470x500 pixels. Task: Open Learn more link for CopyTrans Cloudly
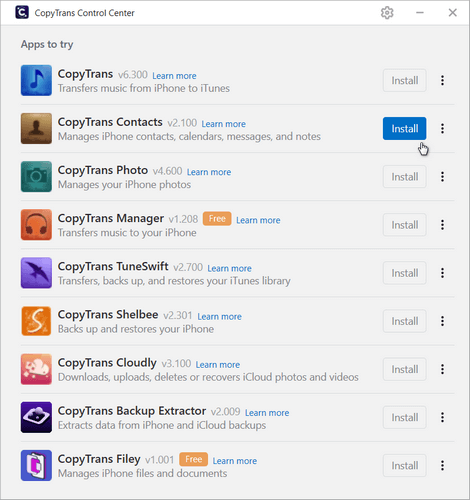click(x=218, y=364)
